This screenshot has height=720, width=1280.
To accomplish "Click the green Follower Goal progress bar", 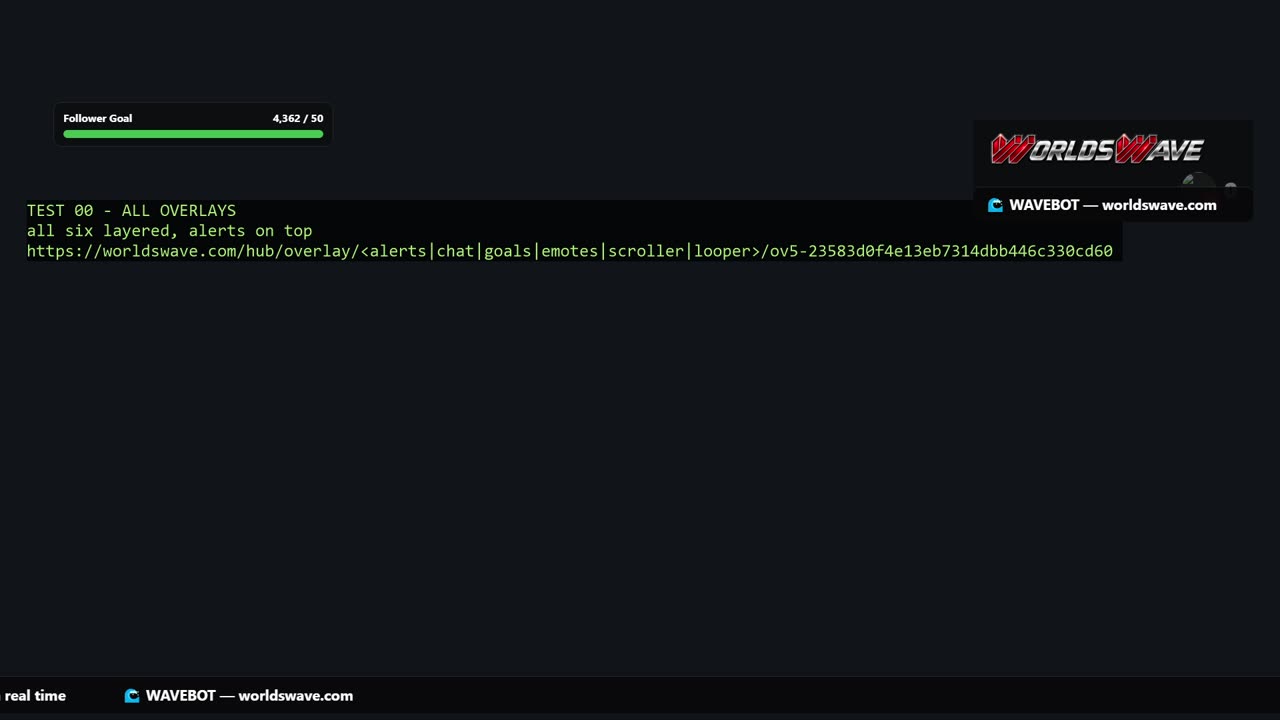I will [193, 134].
